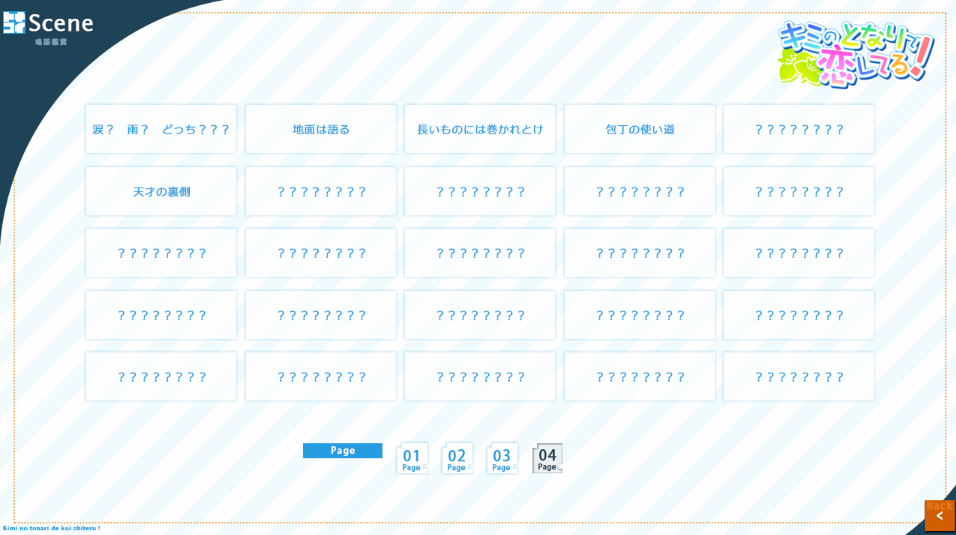This screenshot has width=956, height=535.
Task: Click the orange Back button
Action: 940,515
